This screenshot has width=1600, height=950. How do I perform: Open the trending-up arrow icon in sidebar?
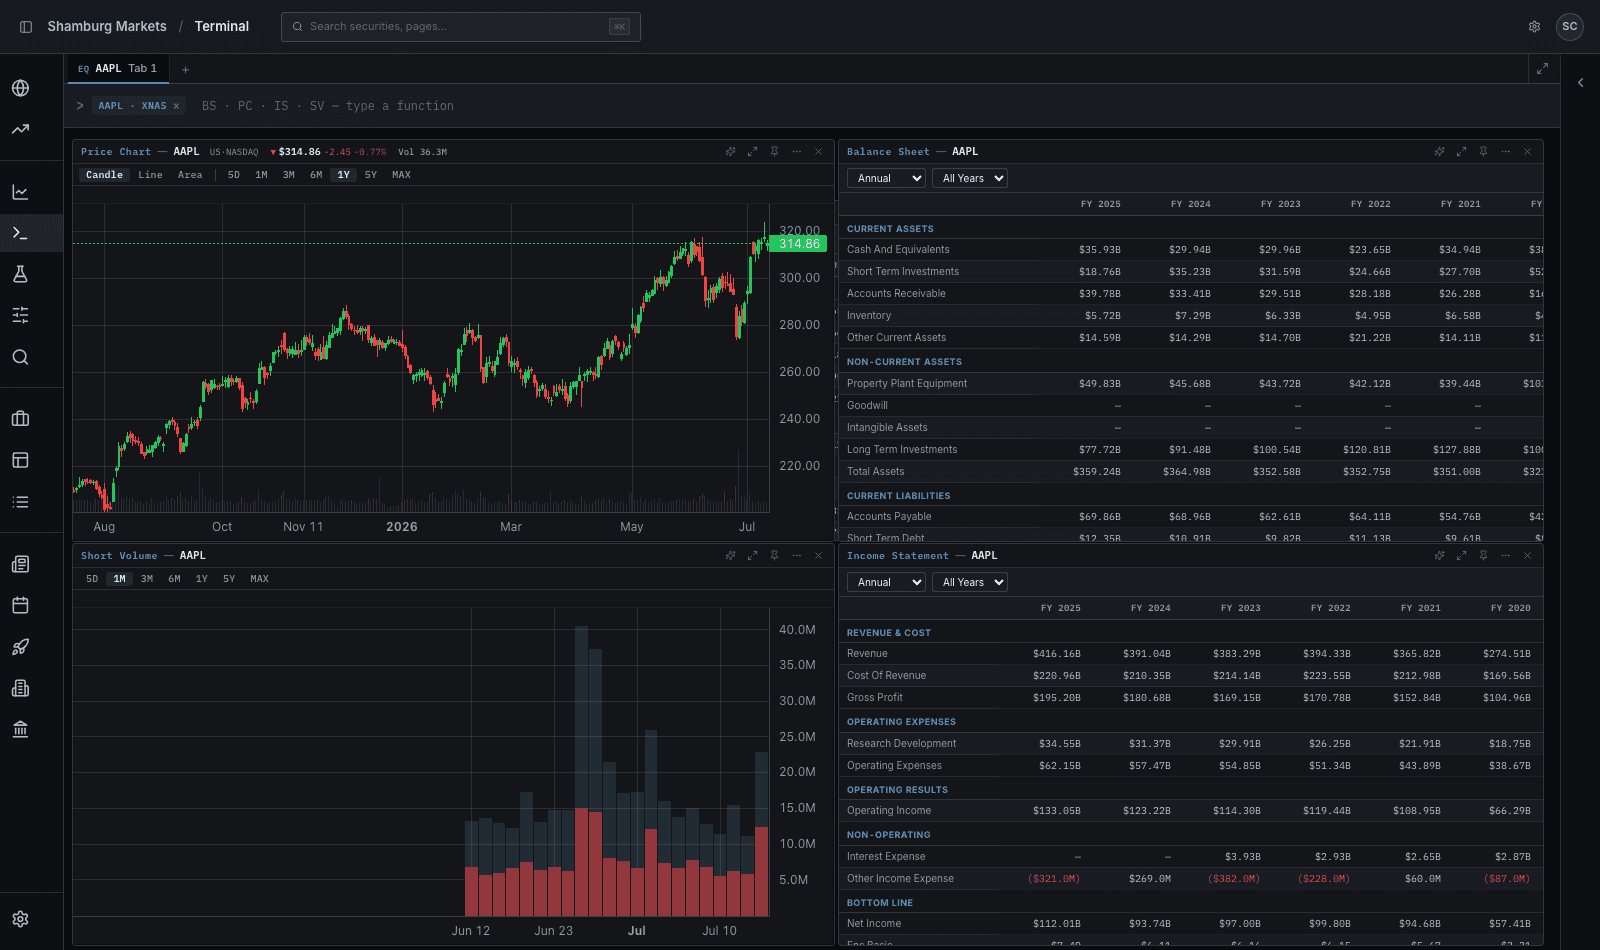click(x=20, y=129)
